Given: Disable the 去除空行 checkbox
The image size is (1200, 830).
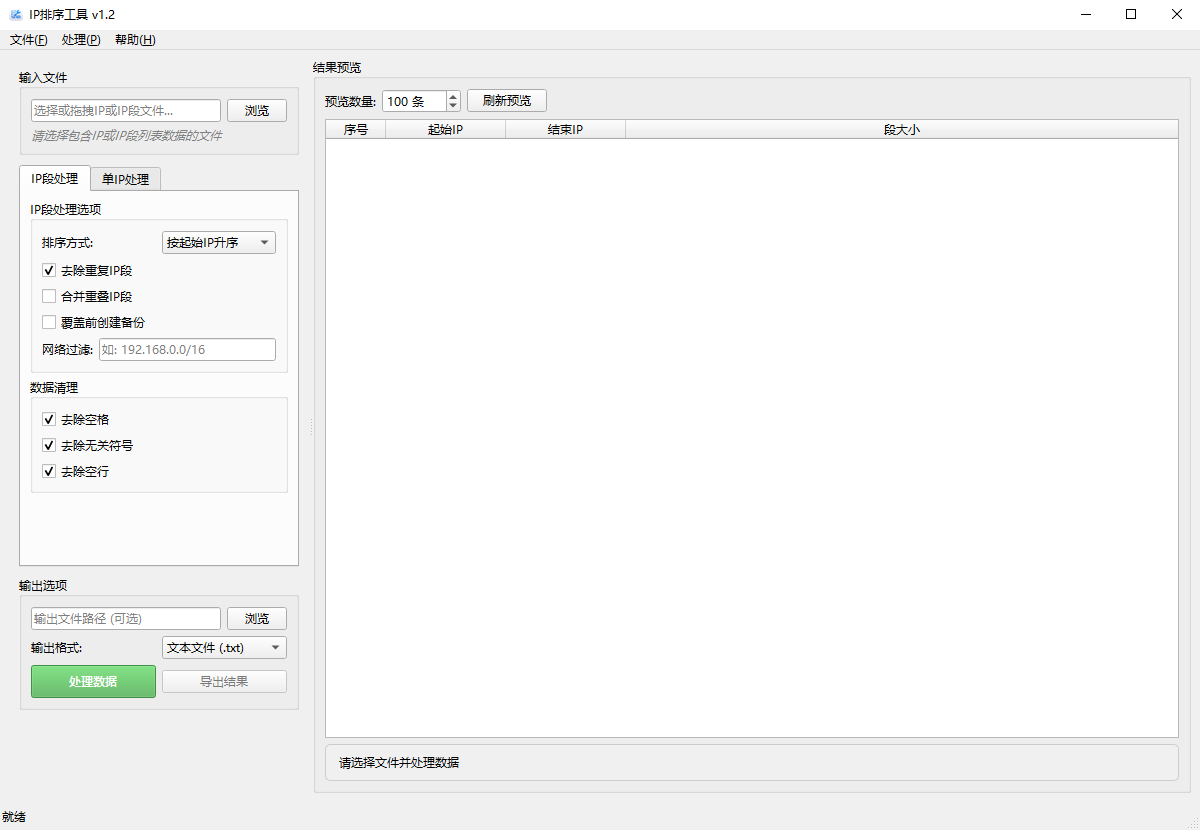Looking at the screenshot, I should (49, 471).
